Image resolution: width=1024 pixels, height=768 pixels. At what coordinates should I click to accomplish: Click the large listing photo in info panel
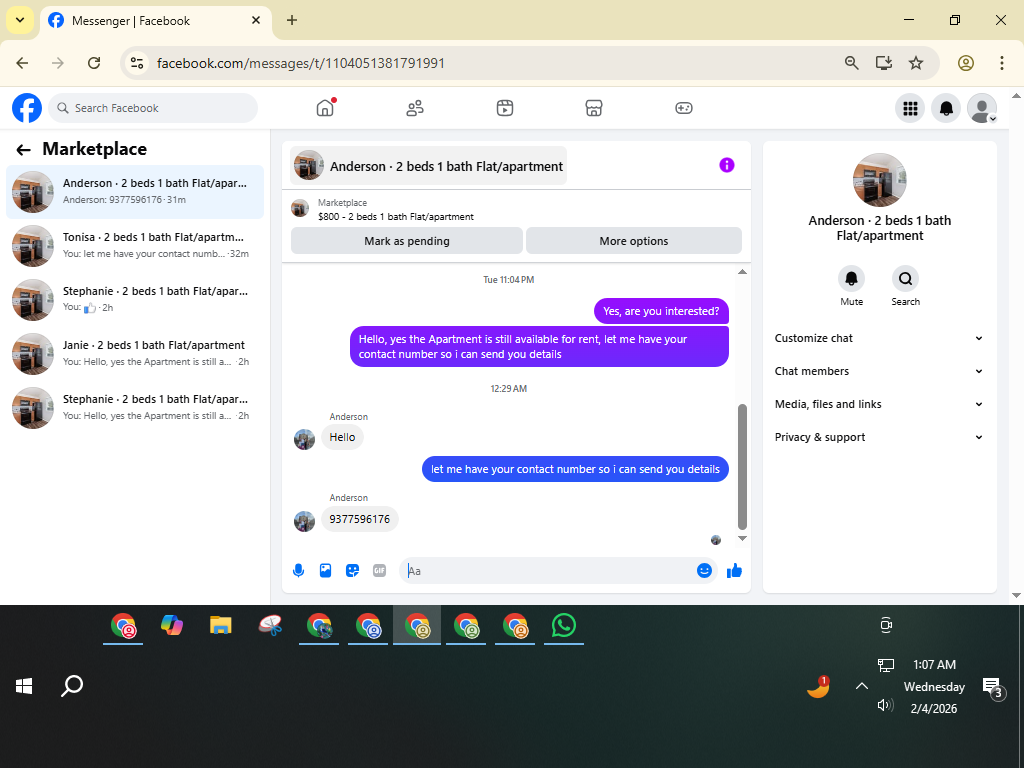879,180
